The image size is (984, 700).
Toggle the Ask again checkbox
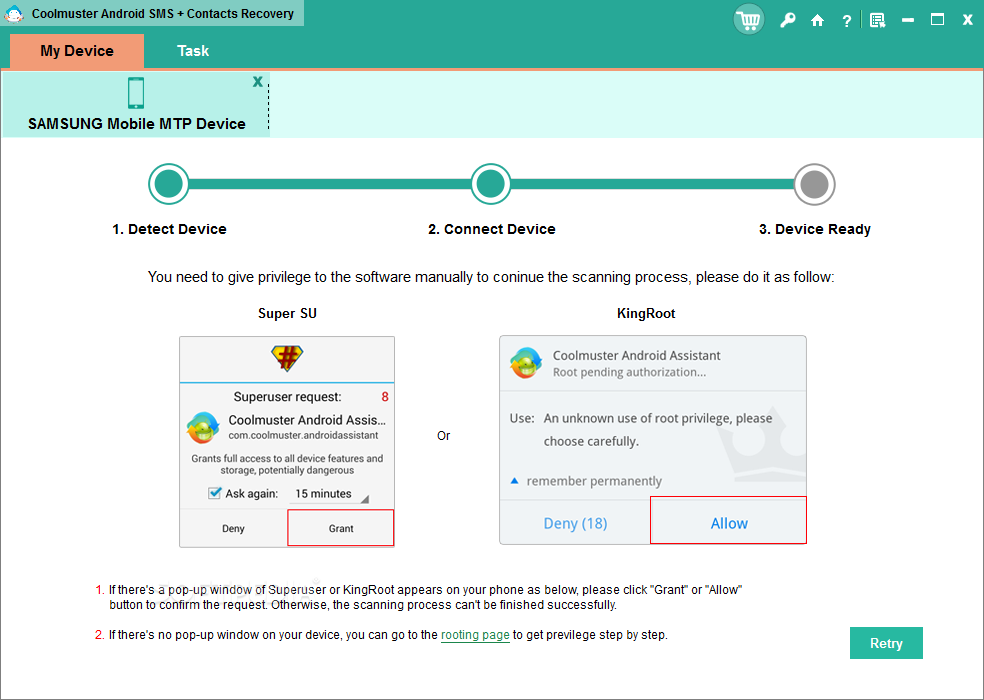(x=215, y=493)
